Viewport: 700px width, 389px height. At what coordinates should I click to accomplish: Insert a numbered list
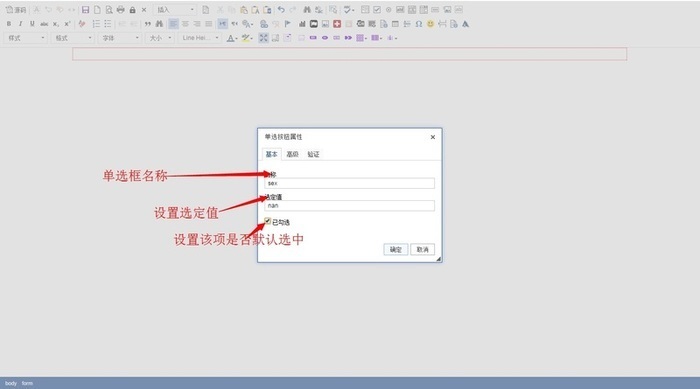click(96, 24)
